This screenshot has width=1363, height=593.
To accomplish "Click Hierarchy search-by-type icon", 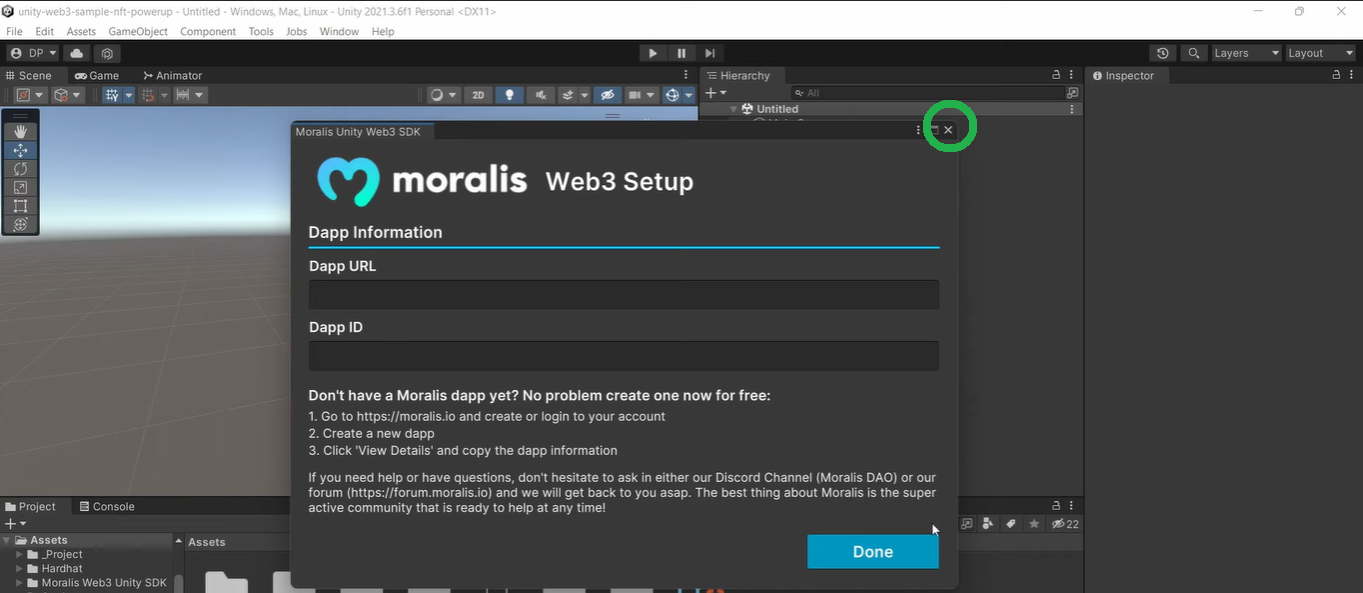I will click(x=1072, y=93).
